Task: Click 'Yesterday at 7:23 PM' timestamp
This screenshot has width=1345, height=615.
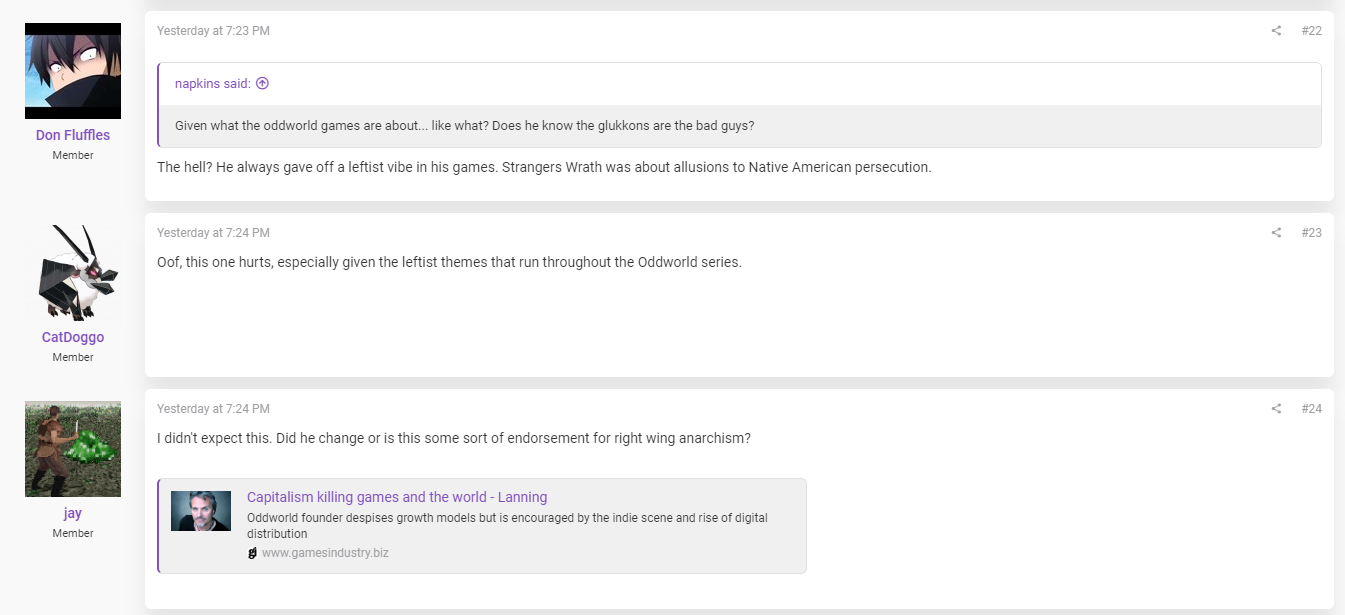Action: (213, 31)
